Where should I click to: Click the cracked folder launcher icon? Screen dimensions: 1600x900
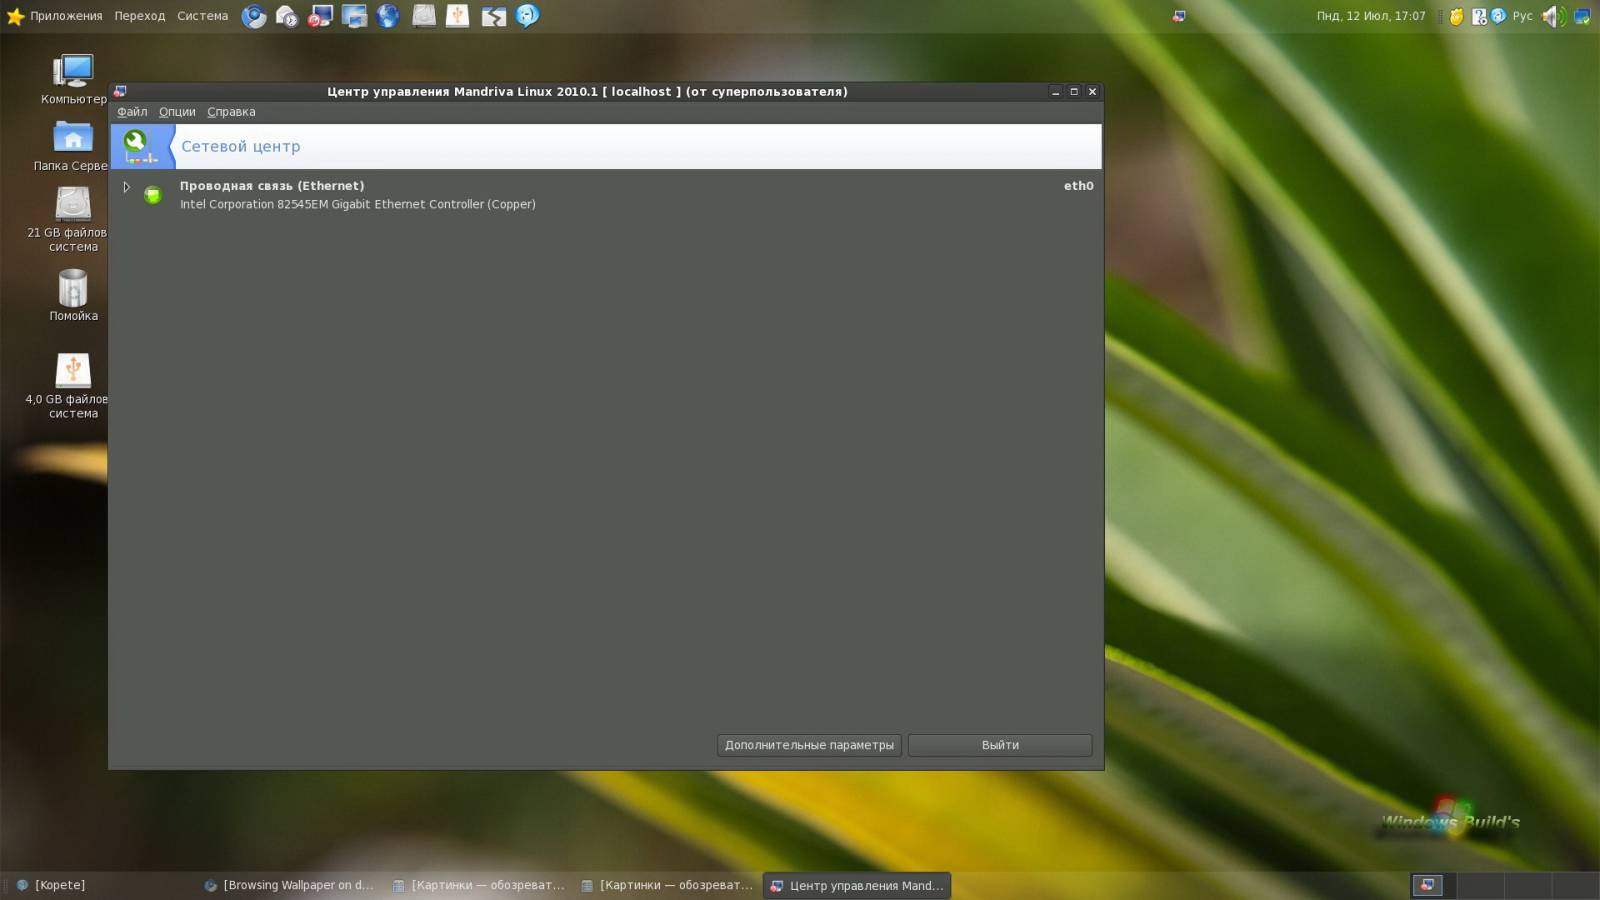coord(493,16)
